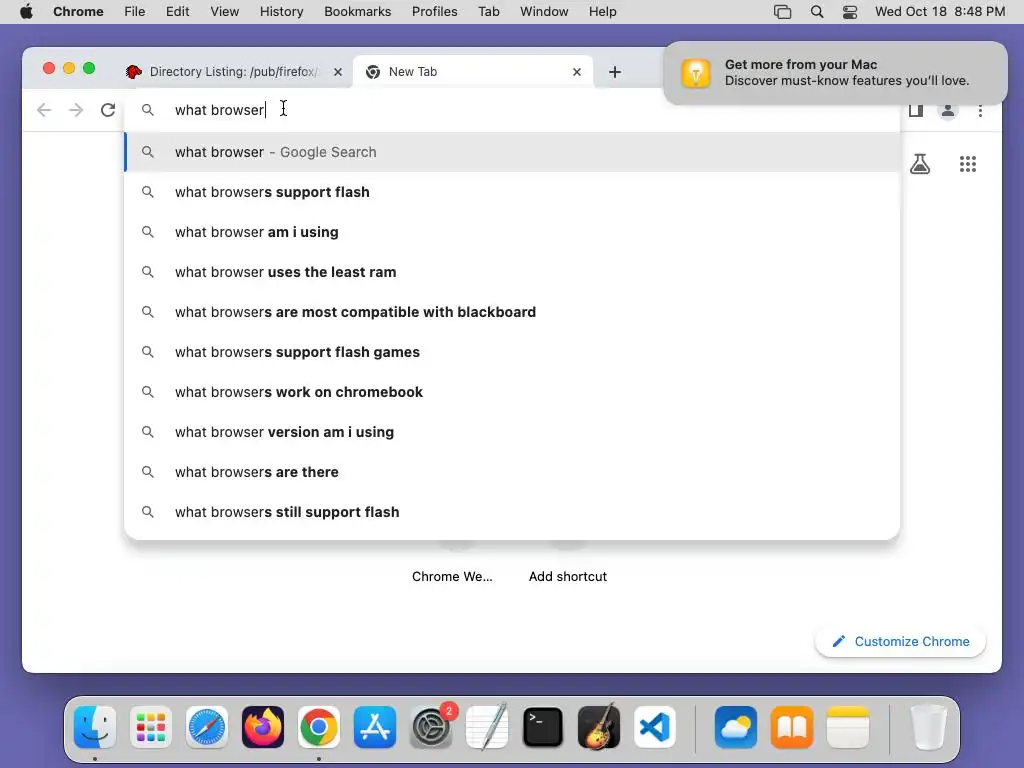Click the Chrome forward arrow button
The height and width of the screenshot is (768, 1024).
76,110
